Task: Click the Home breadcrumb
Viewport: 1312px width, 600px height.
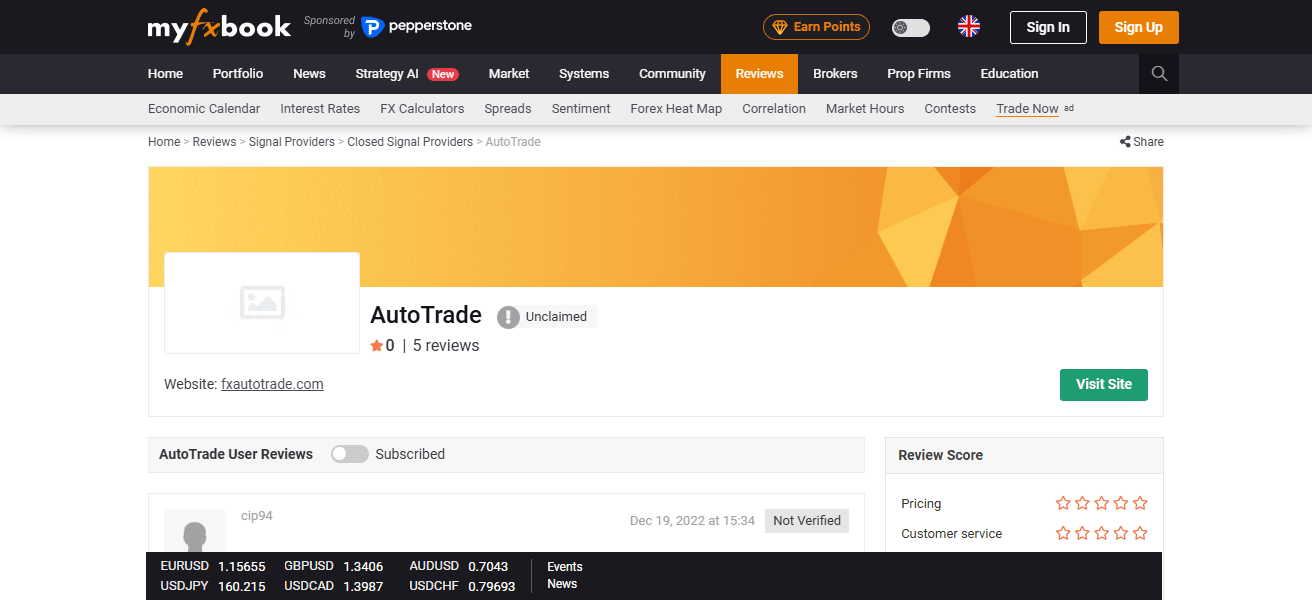Action: (164, 142)
